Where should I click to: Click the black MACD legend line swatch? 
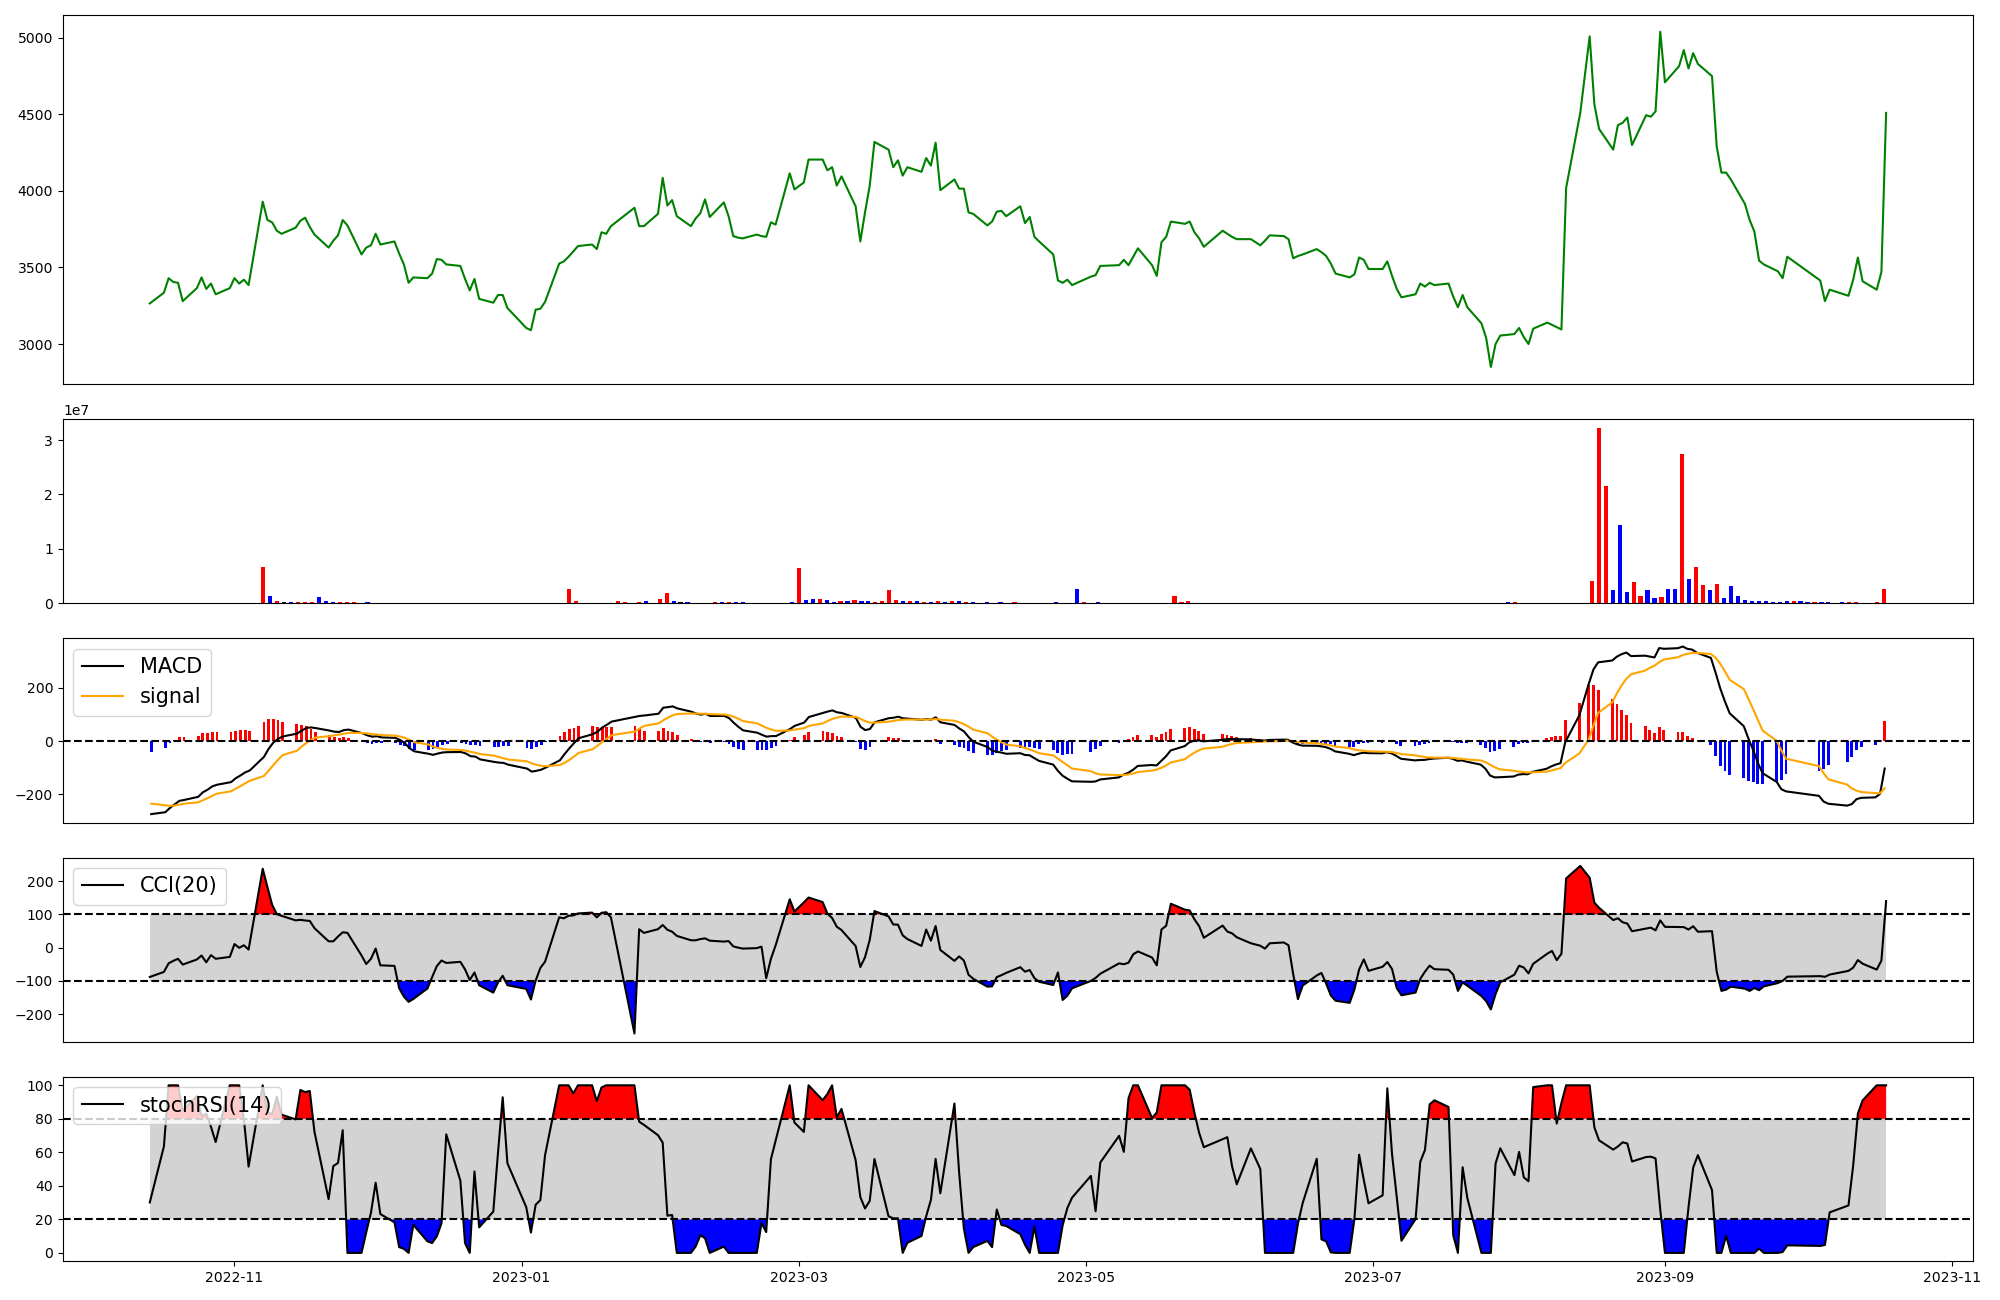point(102,666)
